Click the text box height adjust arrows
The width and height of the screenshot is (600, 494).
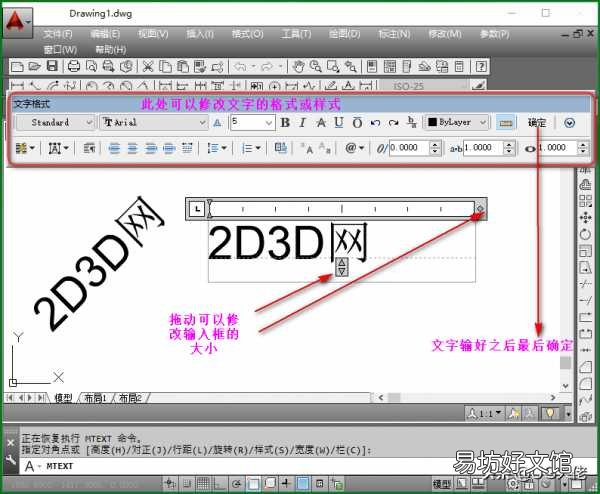pos(342,267)
